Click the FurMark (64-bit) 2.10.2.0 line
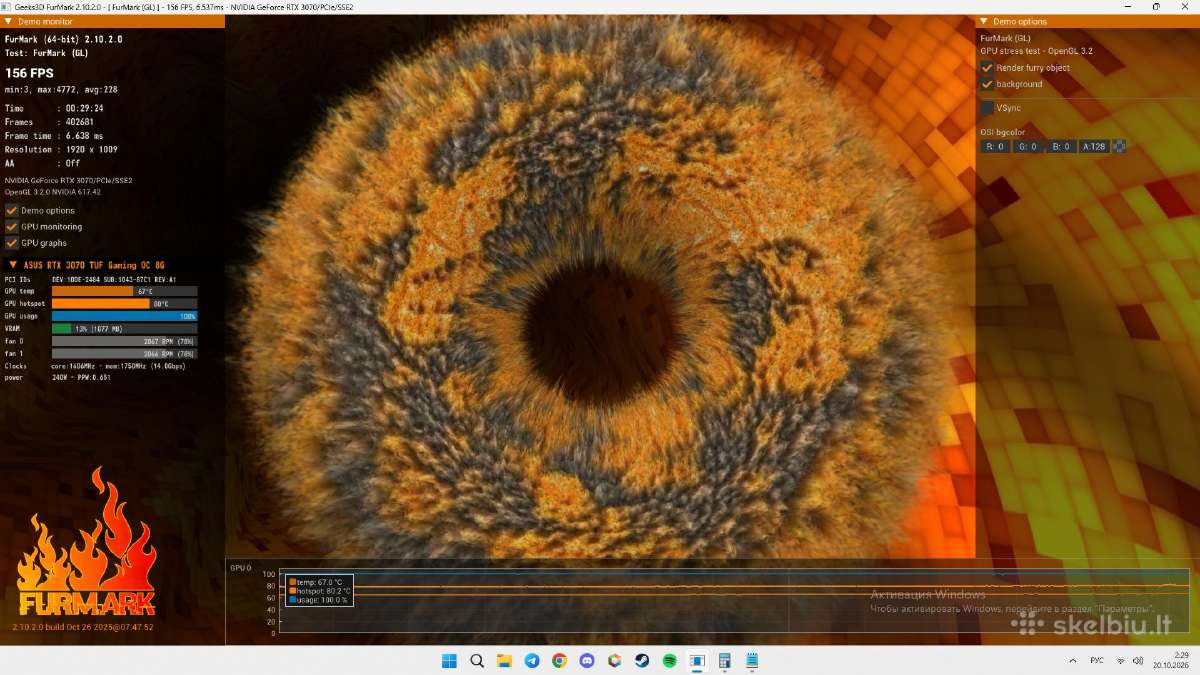The height and width of the screenshot is (675, 1200). [x=64, y=39]
